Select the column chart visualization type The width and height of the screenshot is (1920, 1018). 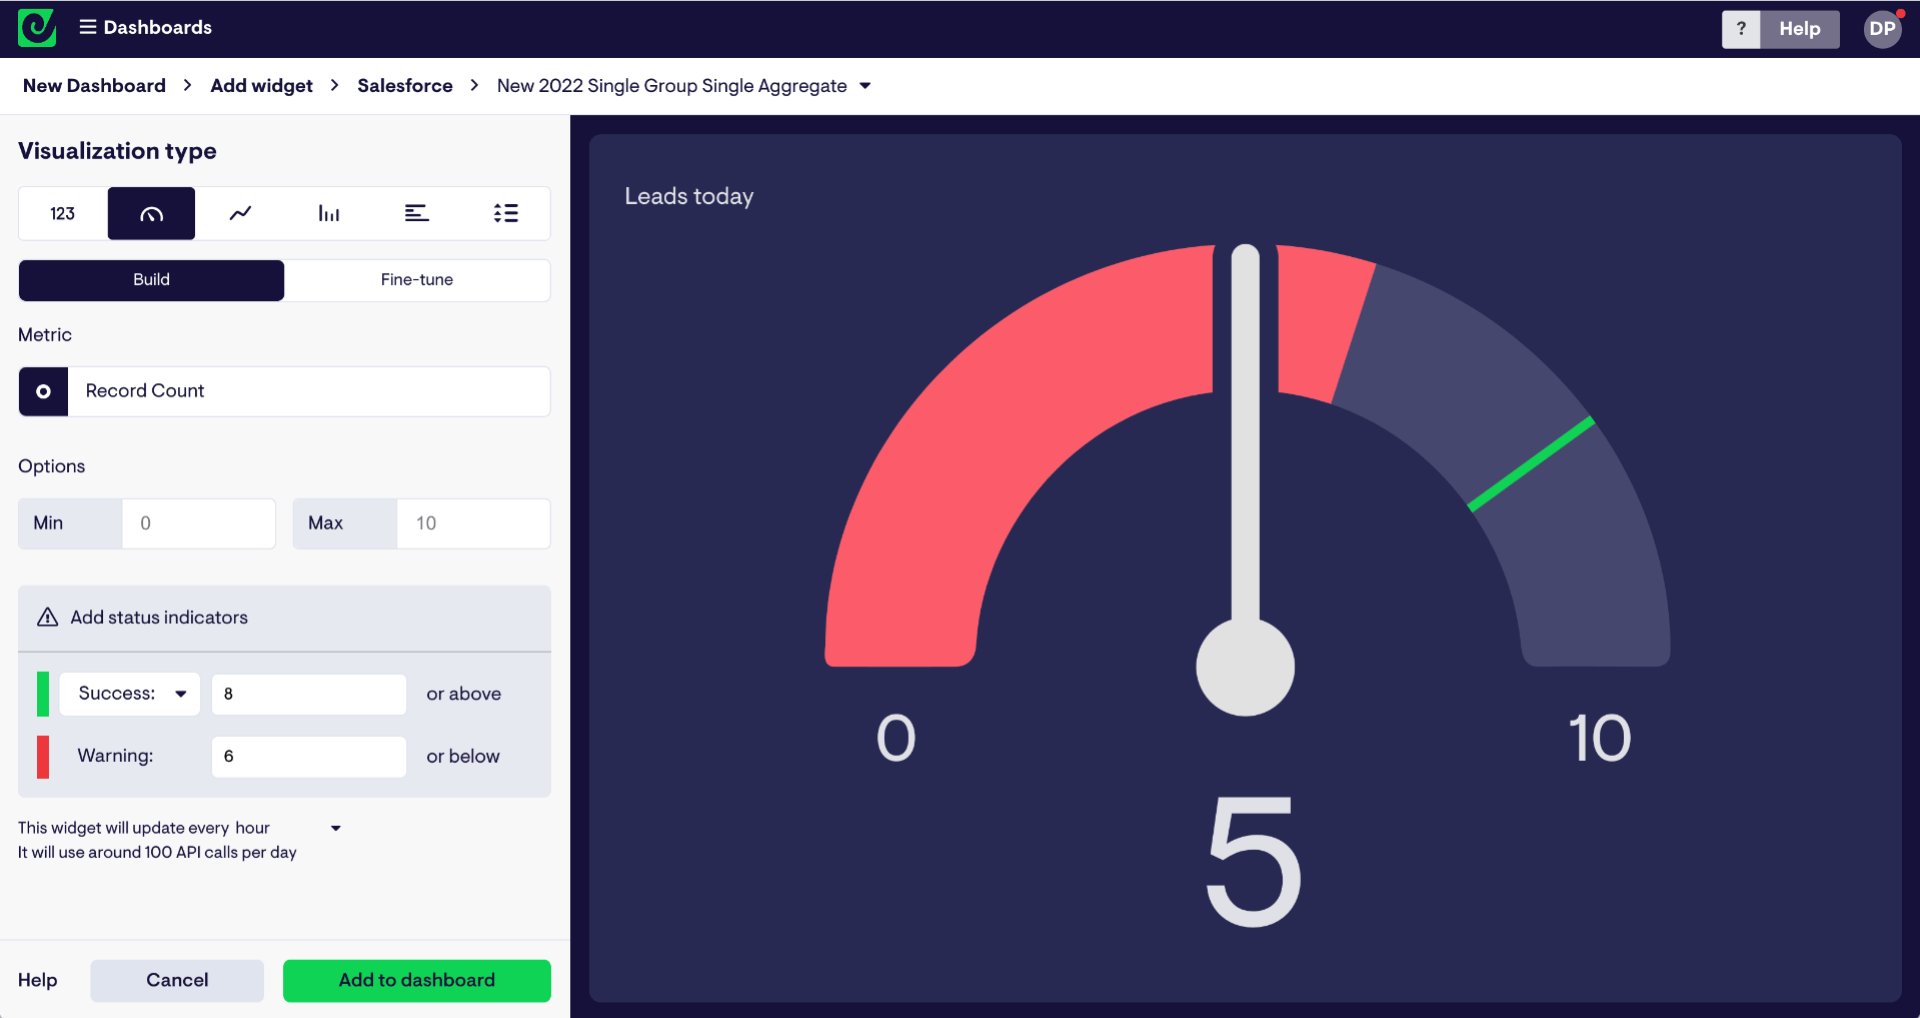pyautogui.click(x=328, y=213)
